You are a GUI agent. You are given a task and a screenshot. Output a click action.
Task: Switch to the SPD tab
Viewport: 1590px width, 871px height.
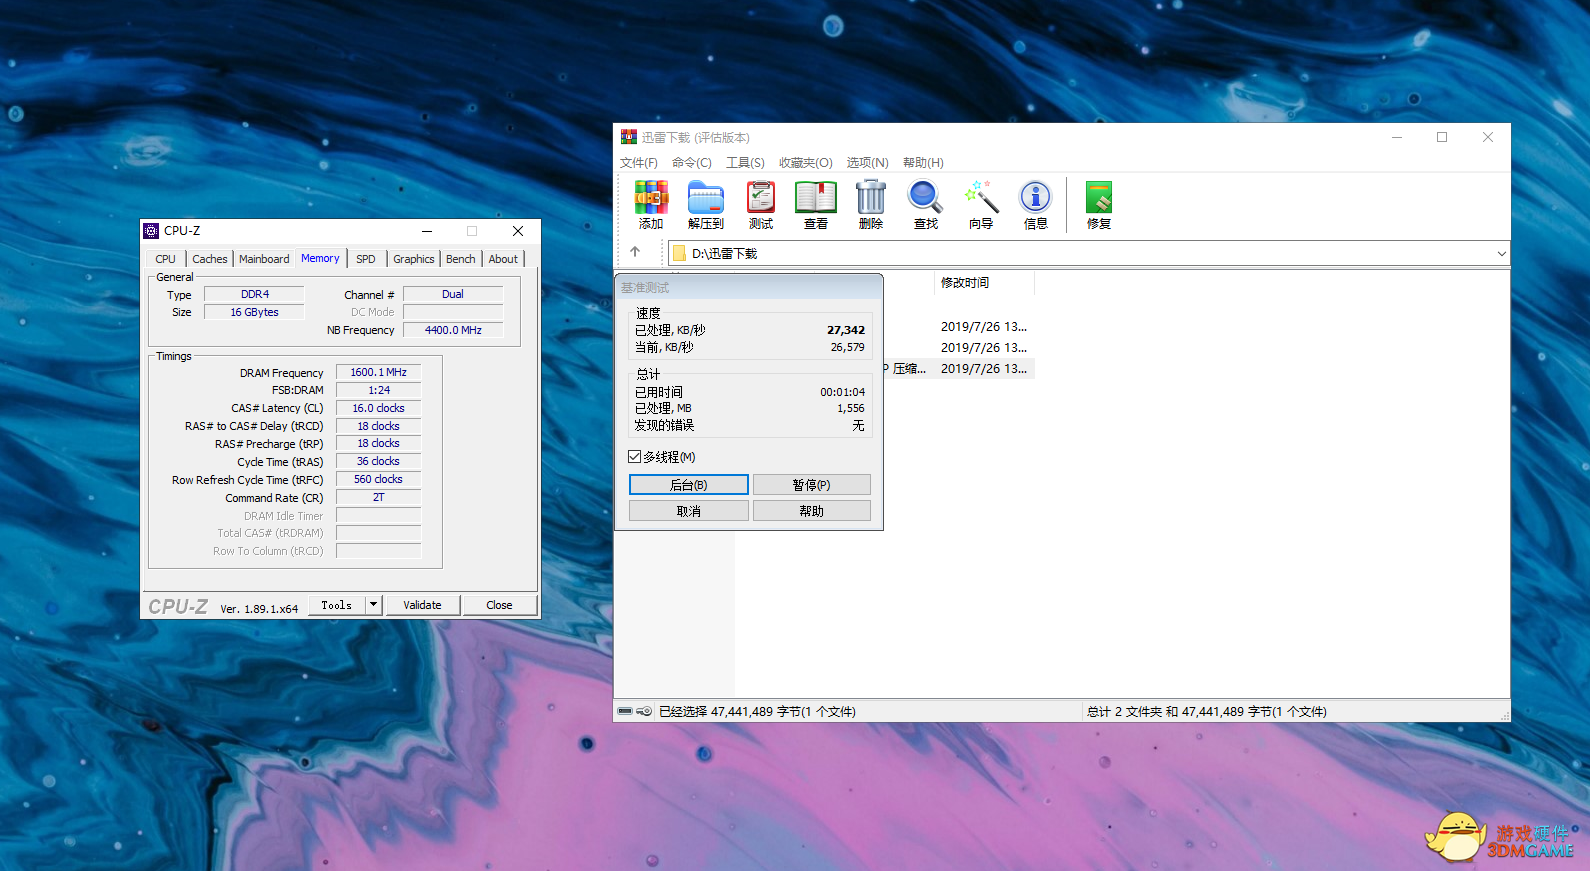click(366, 259)
